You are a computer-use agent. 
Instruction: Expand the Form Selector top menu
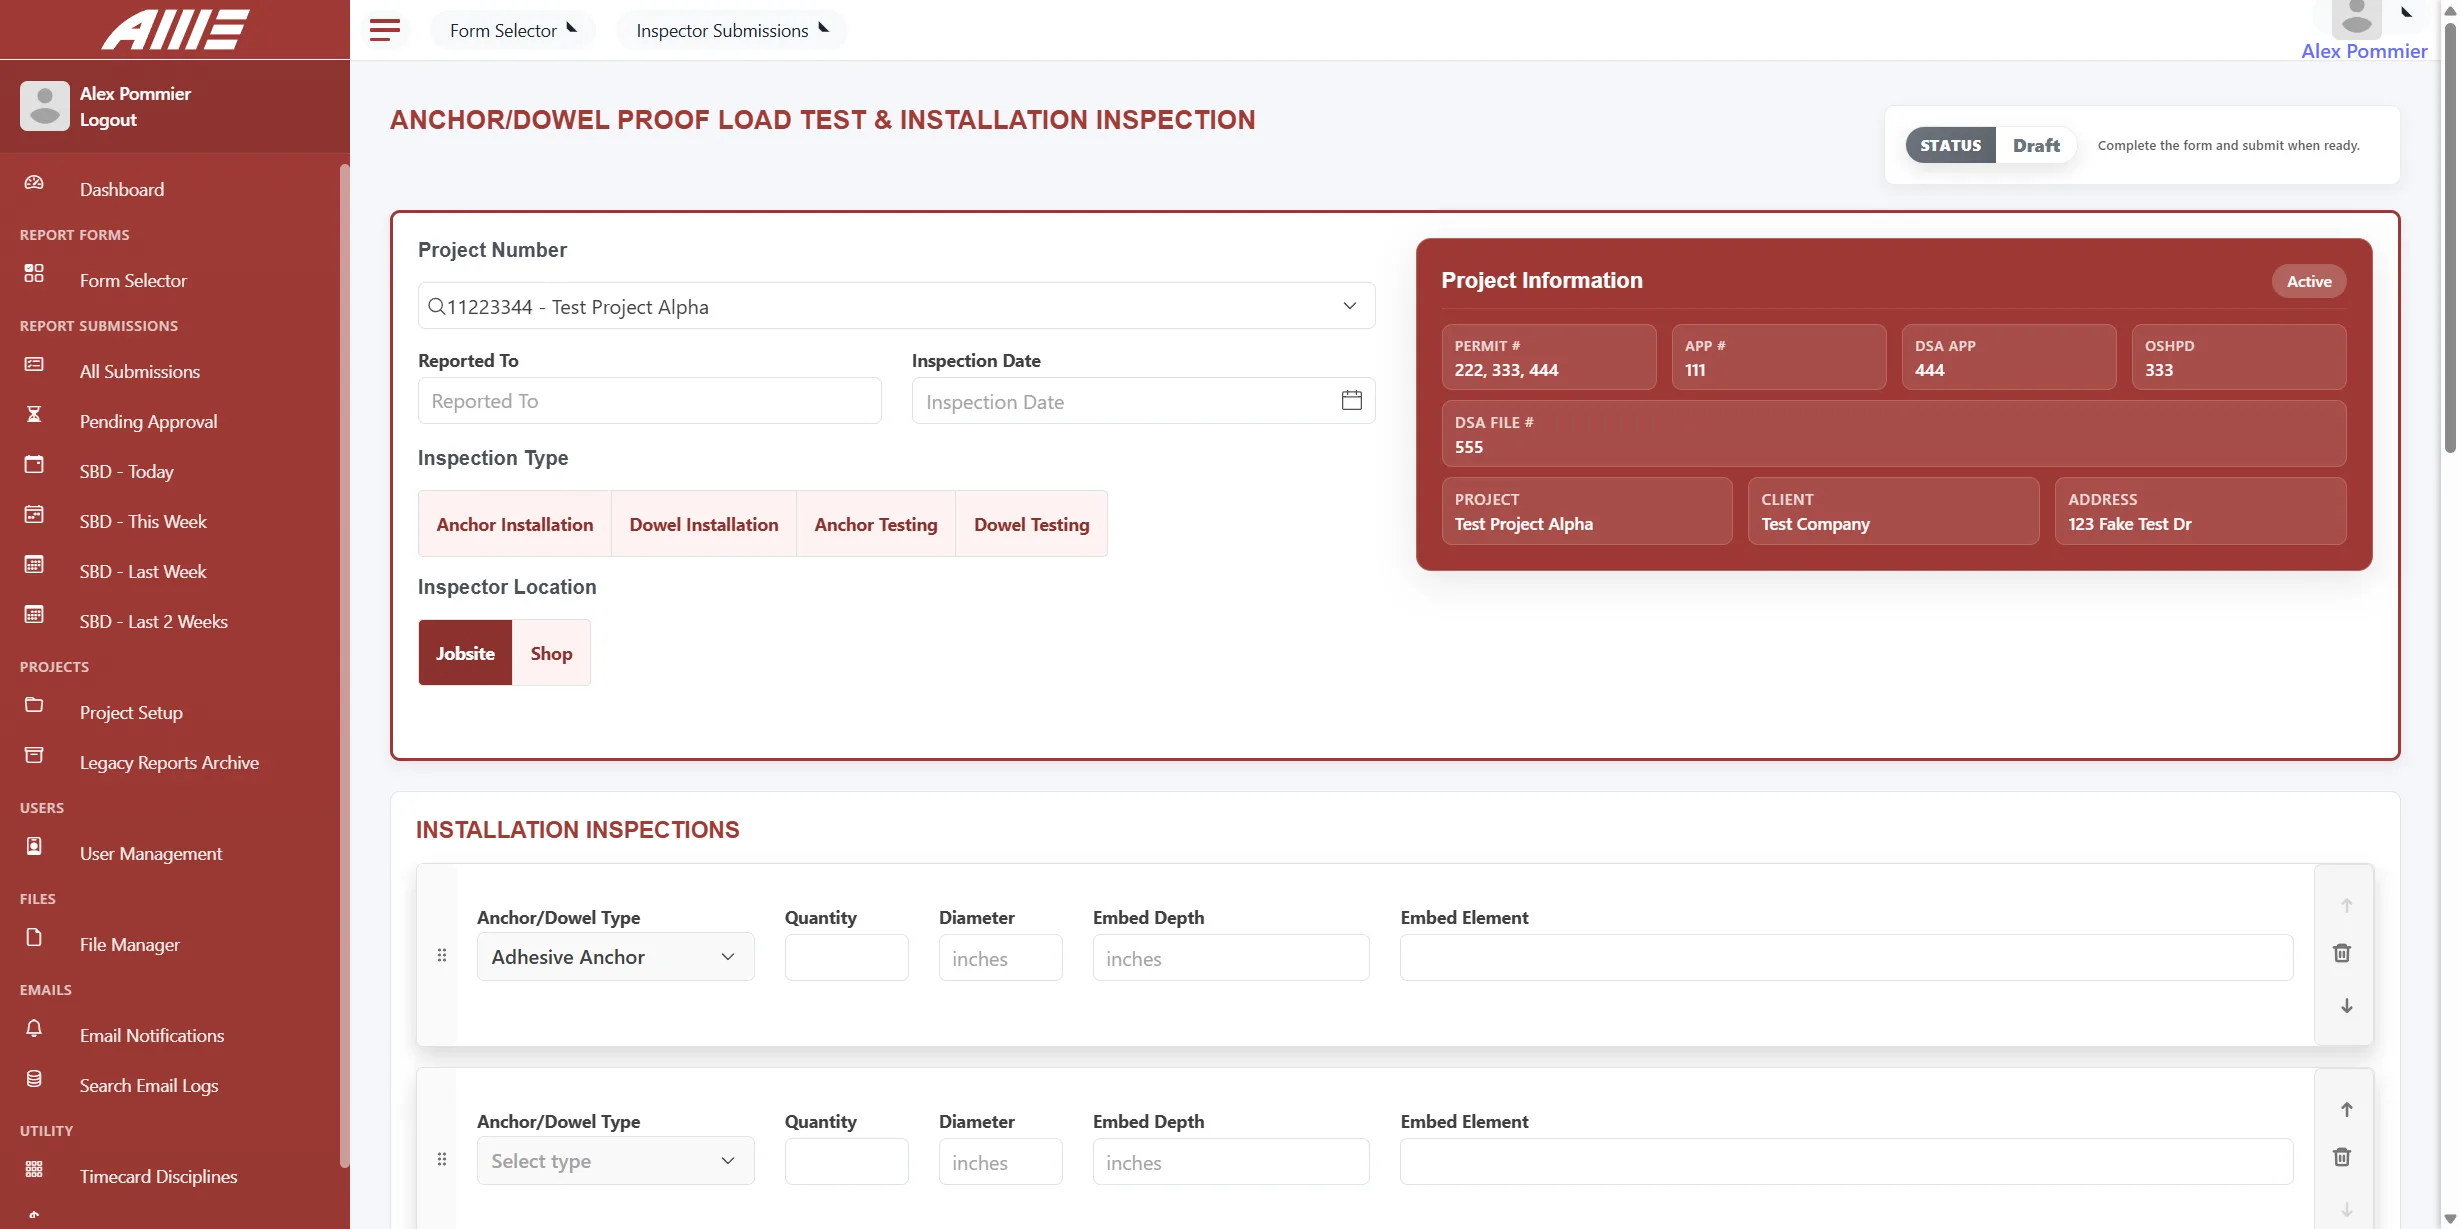pyautogui.click(x=513, y=30)
